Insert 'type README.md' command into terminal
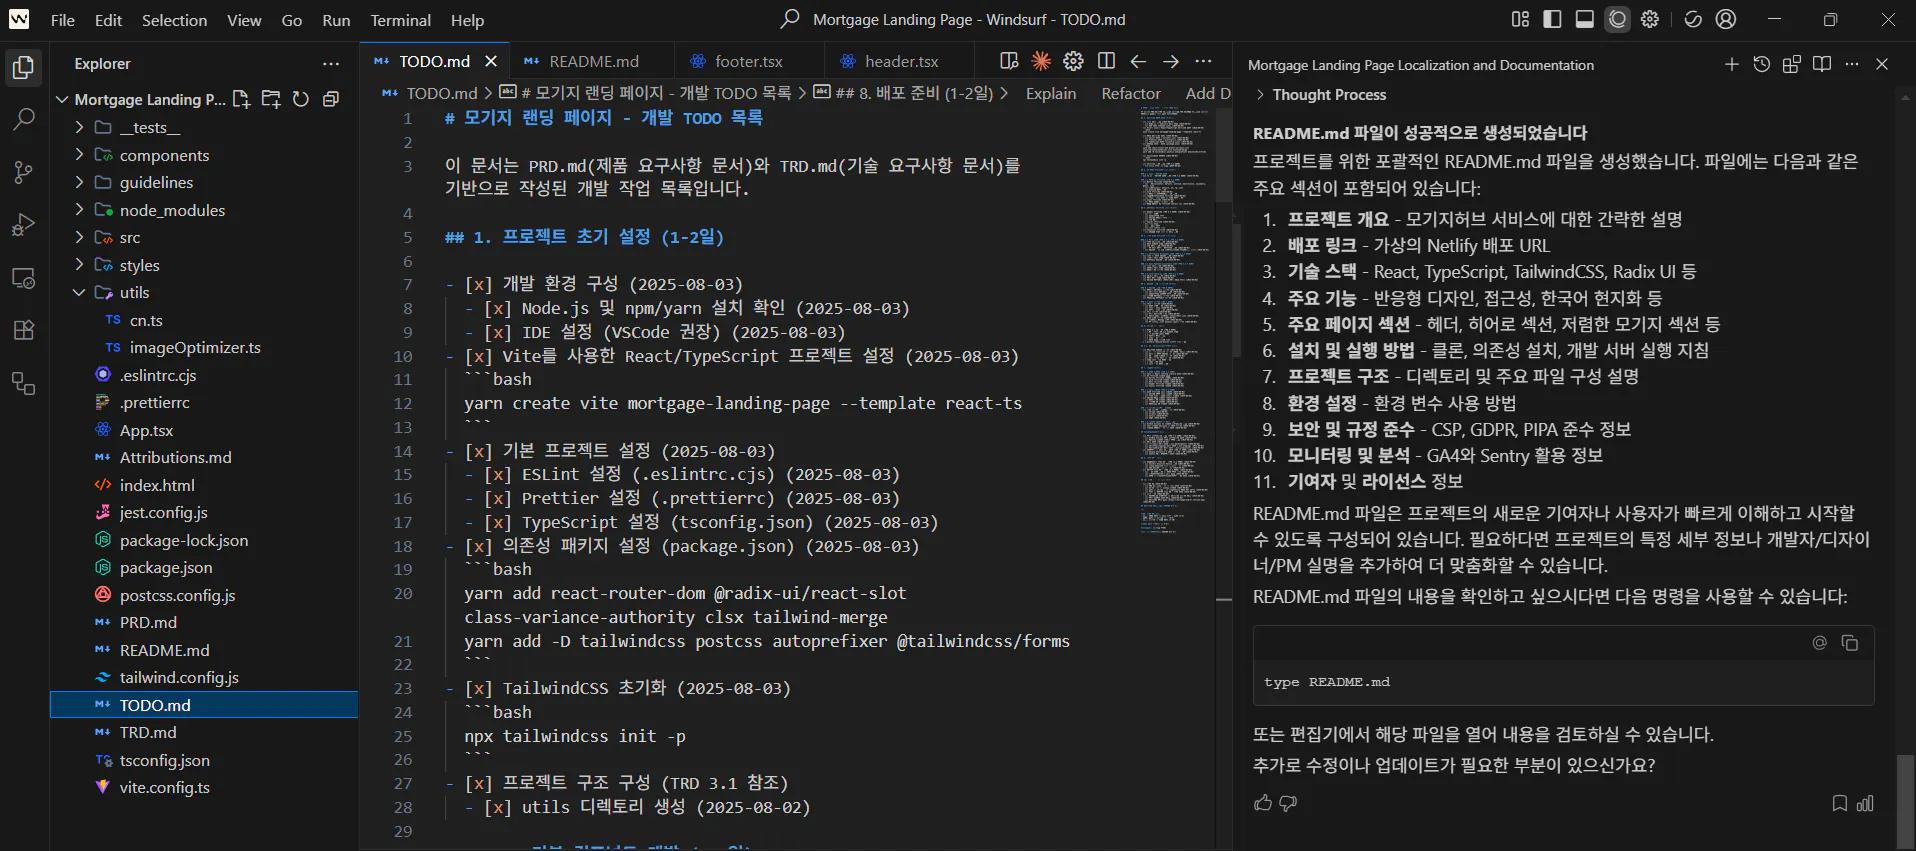The image size is (1916, 851). [x=1820, y=643]
